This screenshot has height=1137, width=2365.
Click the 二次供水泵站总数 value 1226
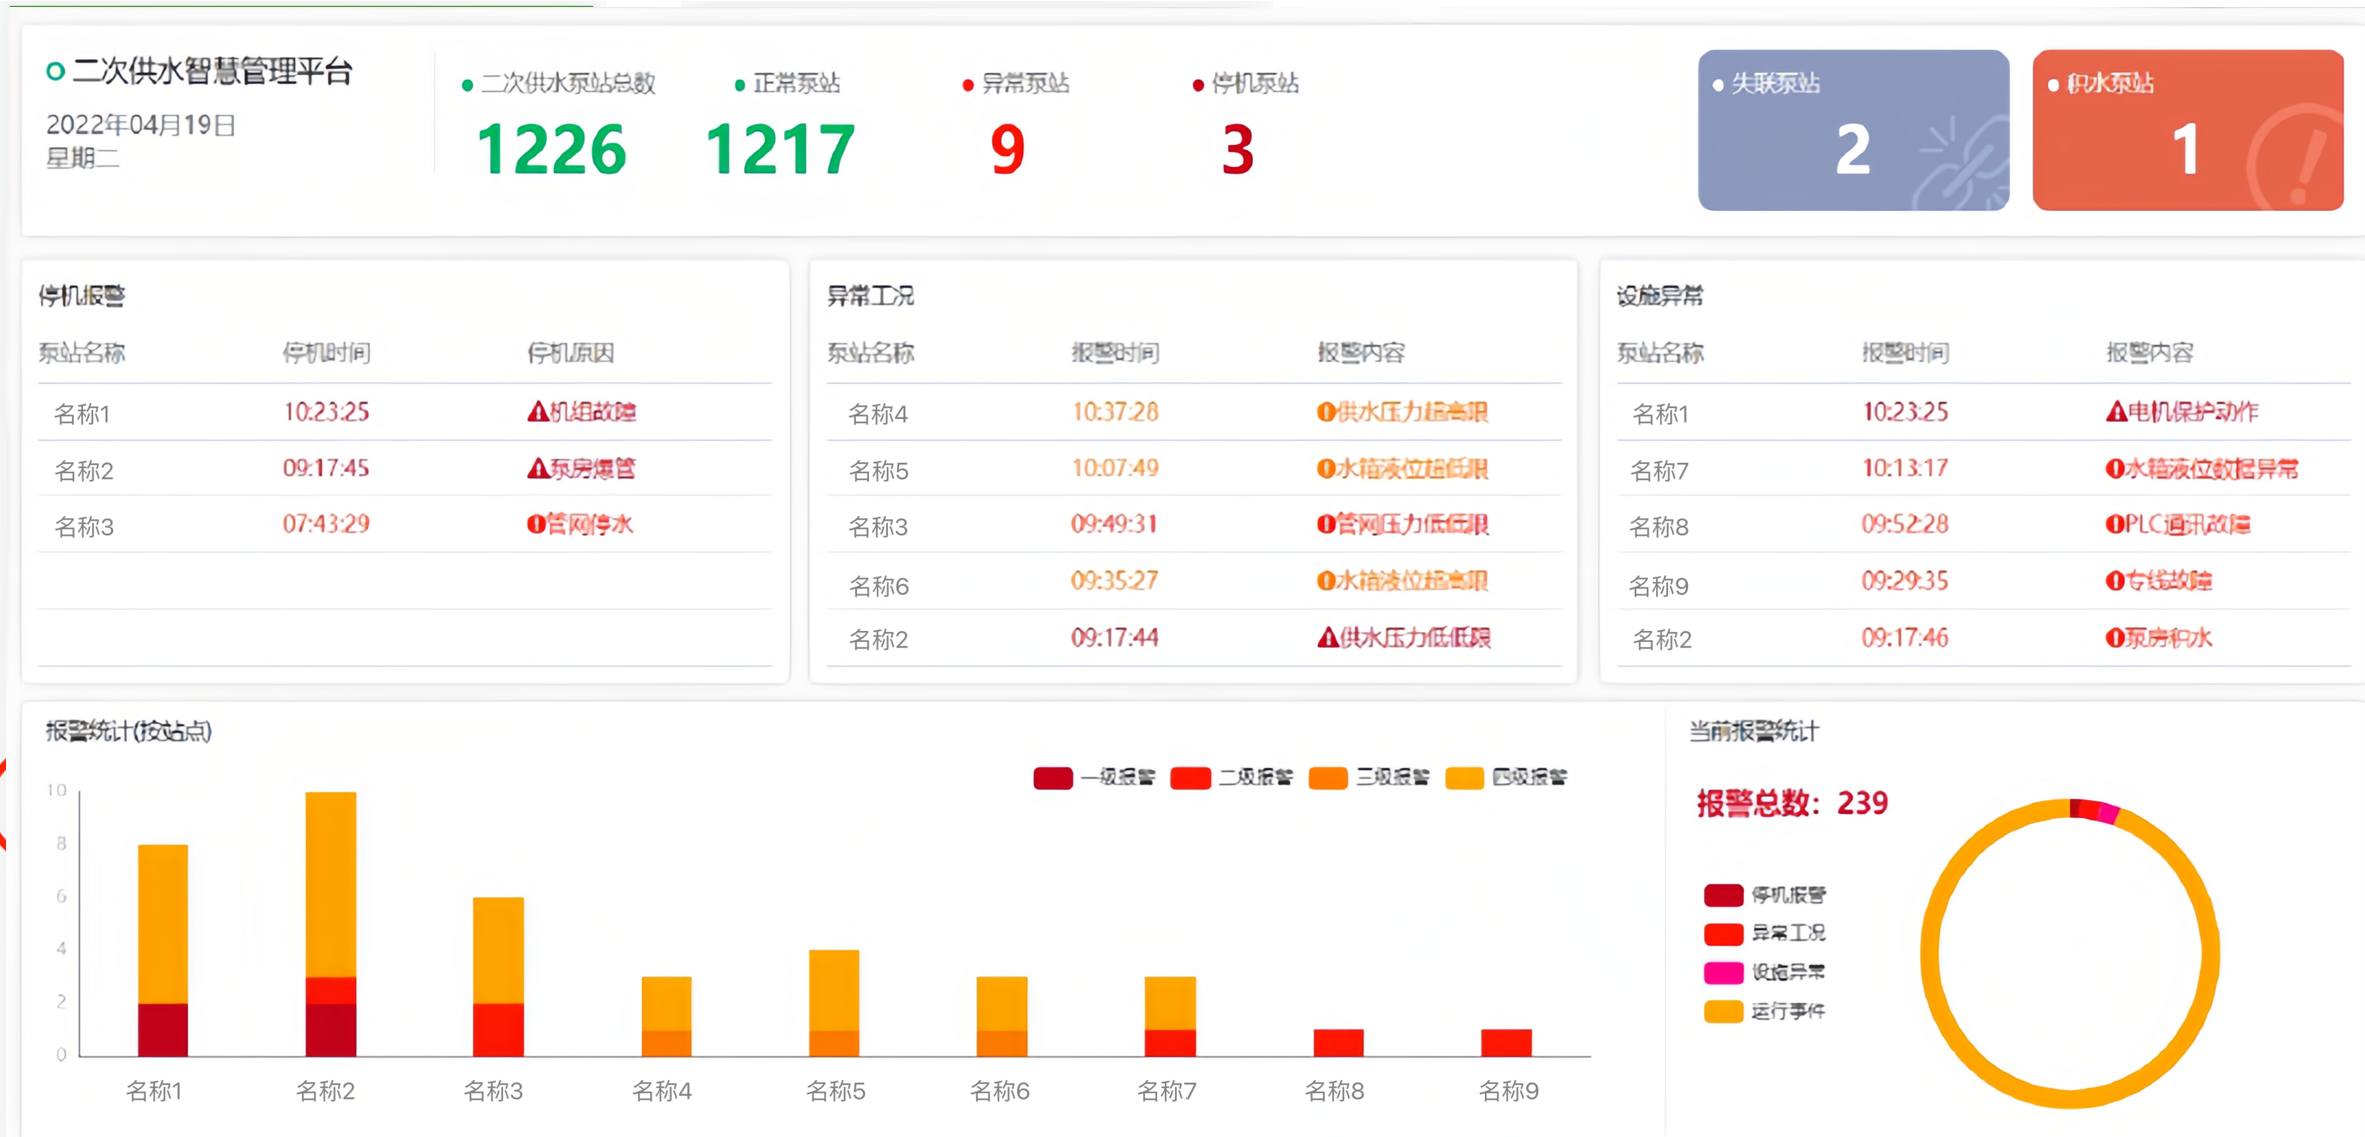tap(551, 150)
